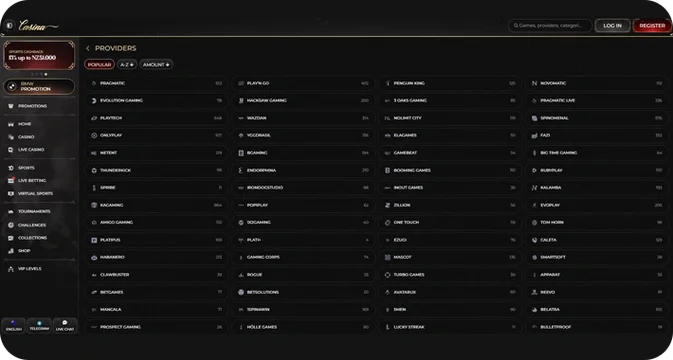Viewport: 673px width, 360px height.
Task: Open Sports in the sidebar
Action: coord(26,168)
